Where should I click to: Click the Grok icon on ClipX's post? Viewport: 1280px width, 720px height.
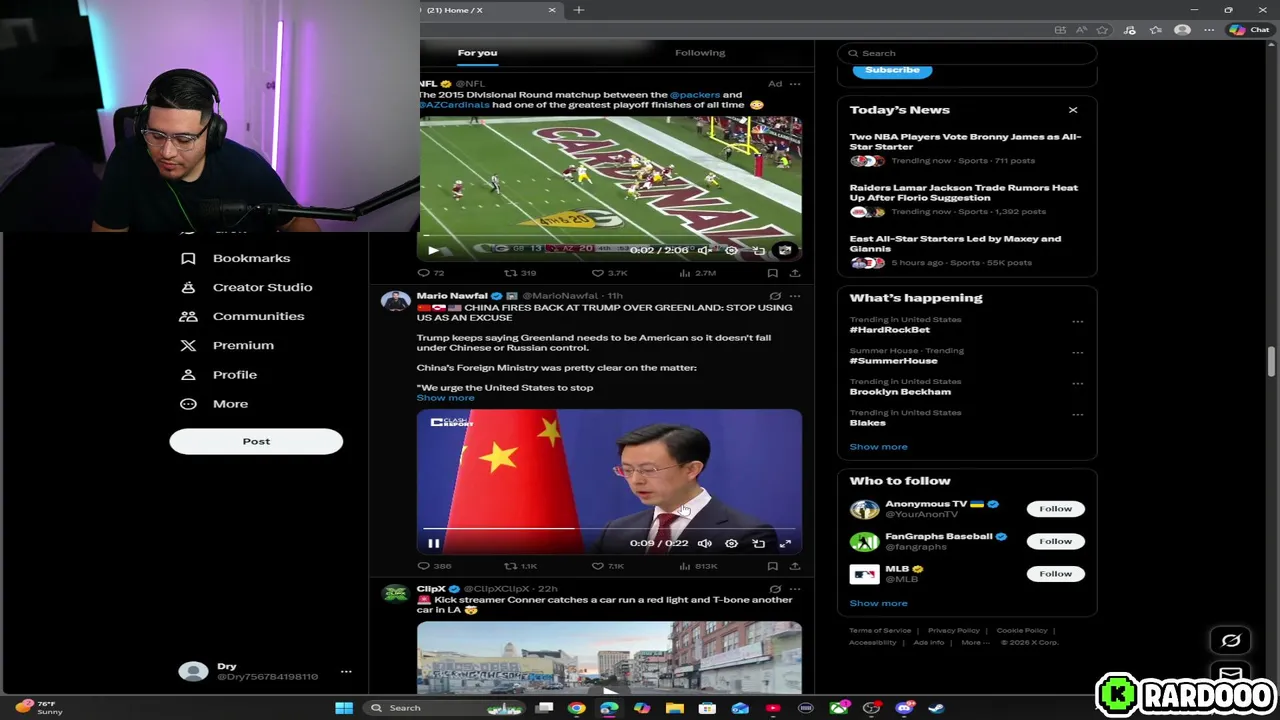point(775,589)
